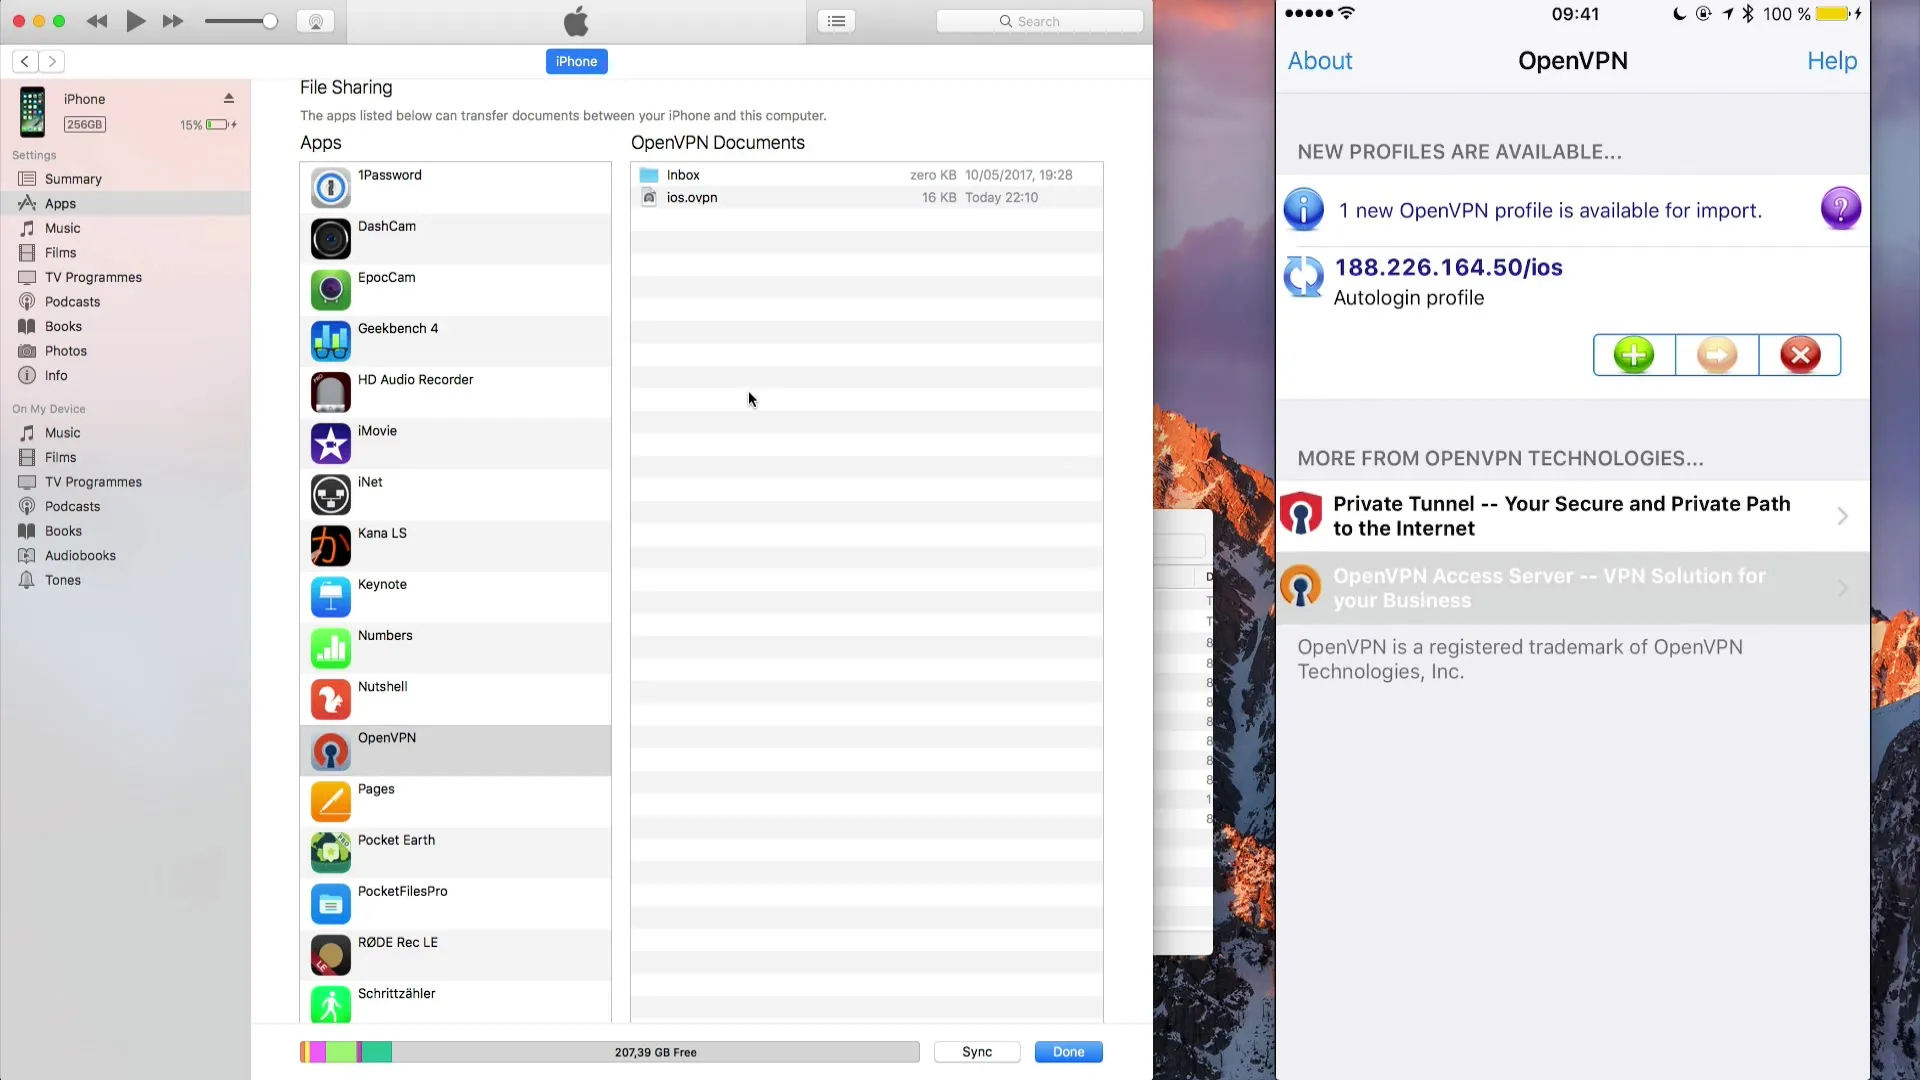
Task: Click the iPhone device tab button
Action: tap(576, 61)
